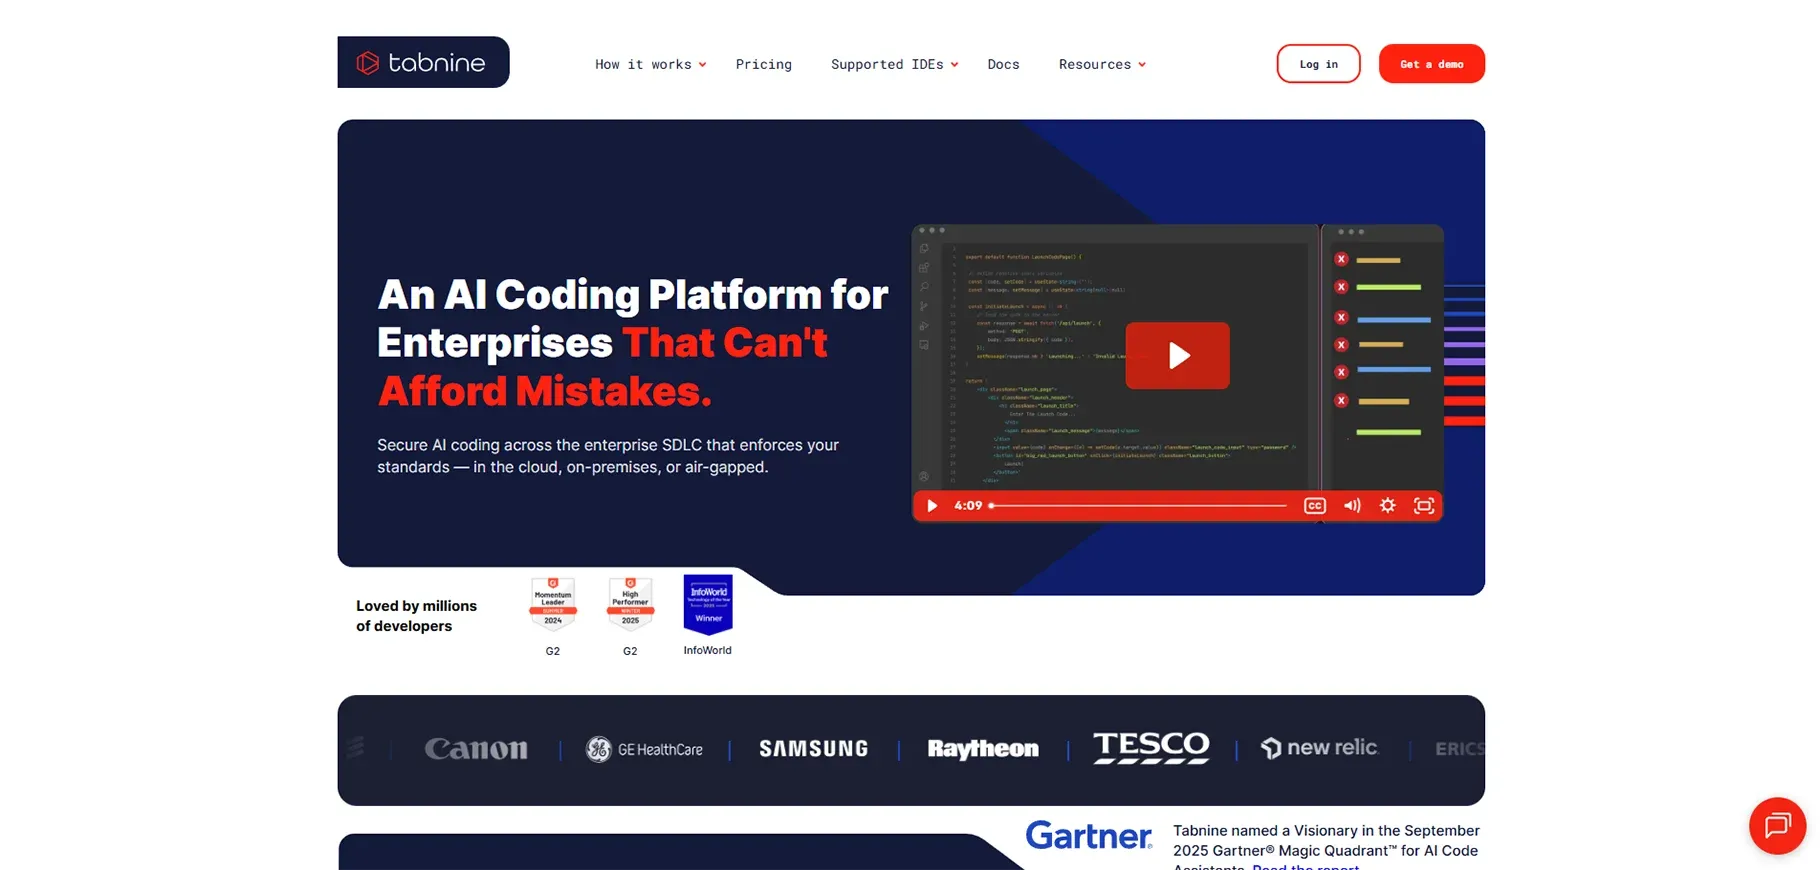Screen dimensions: 1820x870
Task: Click the Get a demo button
Action: click(1431, 64)
